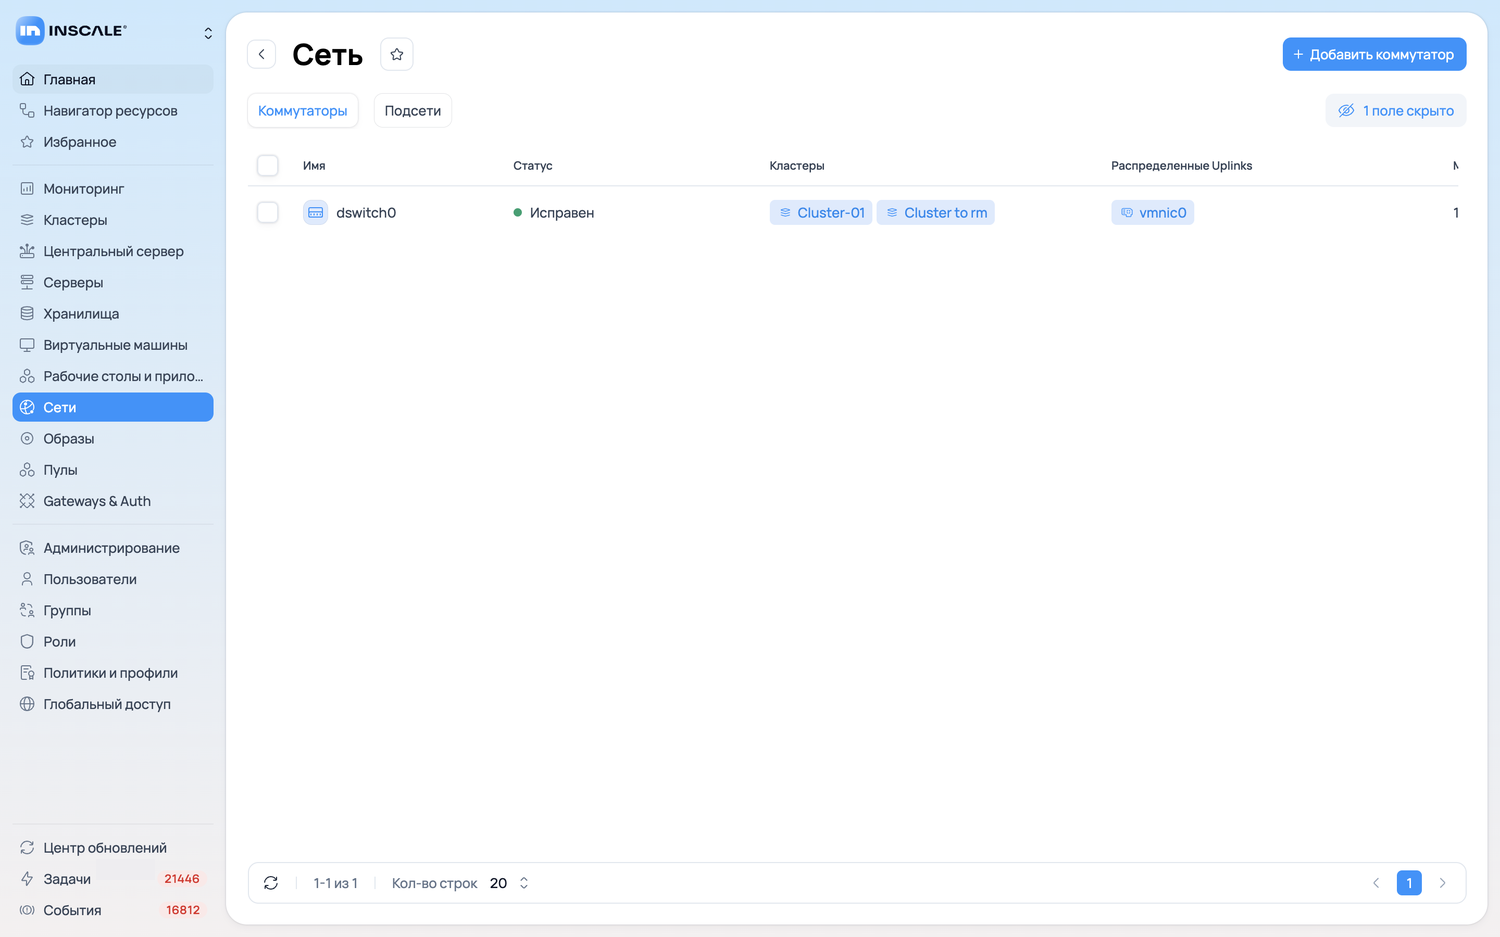Expand the INSCALE workspace switcher
This screenshot has height=937, width=1500.
tap(208, 33)
